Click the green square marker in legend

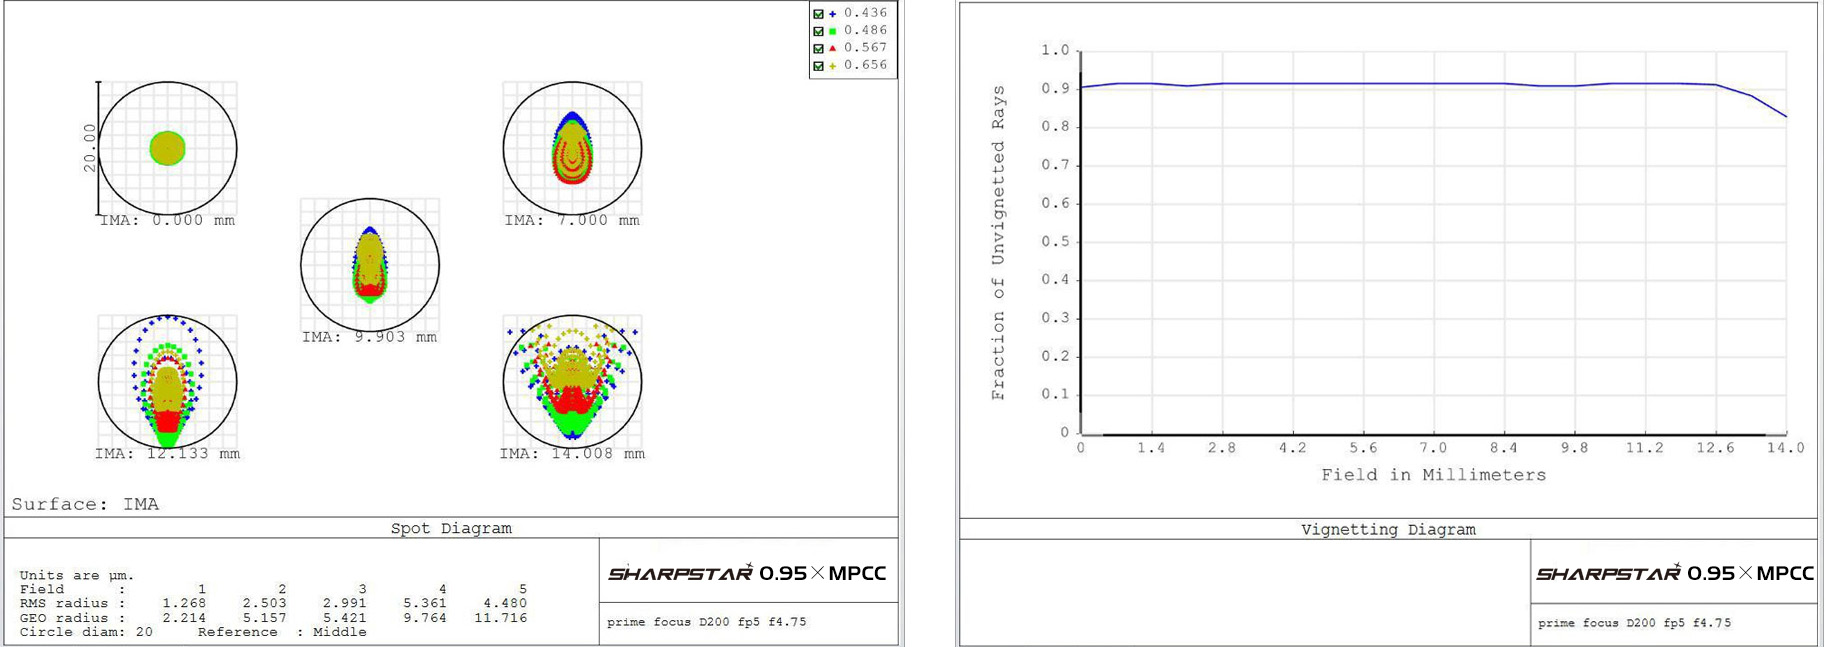point(832,31)
